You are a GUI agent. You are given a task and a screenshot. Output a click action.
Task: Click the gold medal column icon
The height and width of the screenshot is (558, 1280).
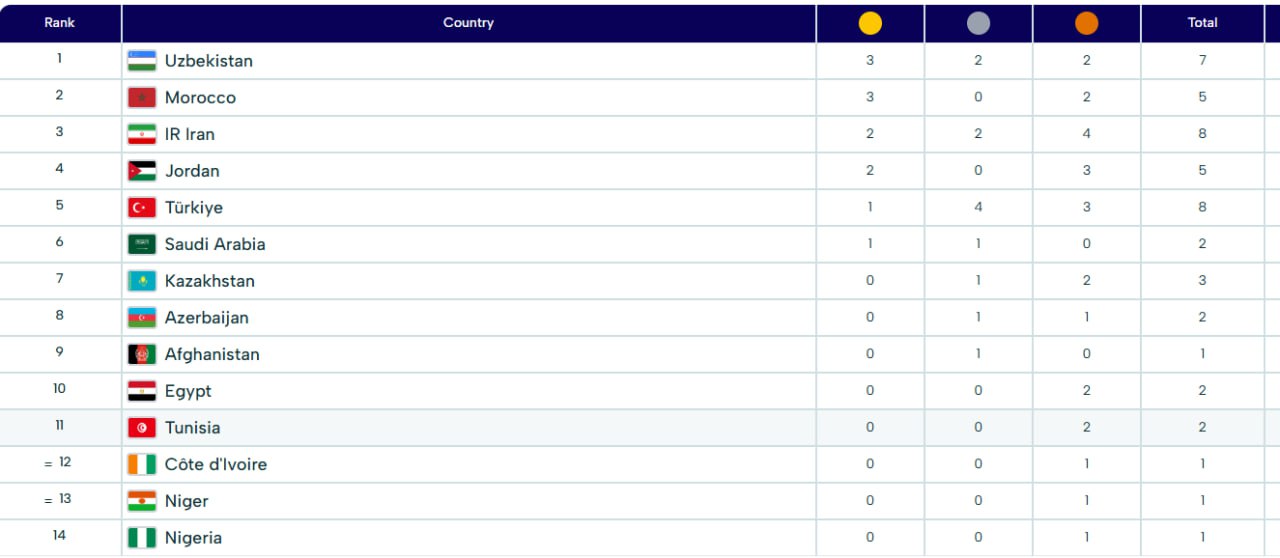[870, 23]
